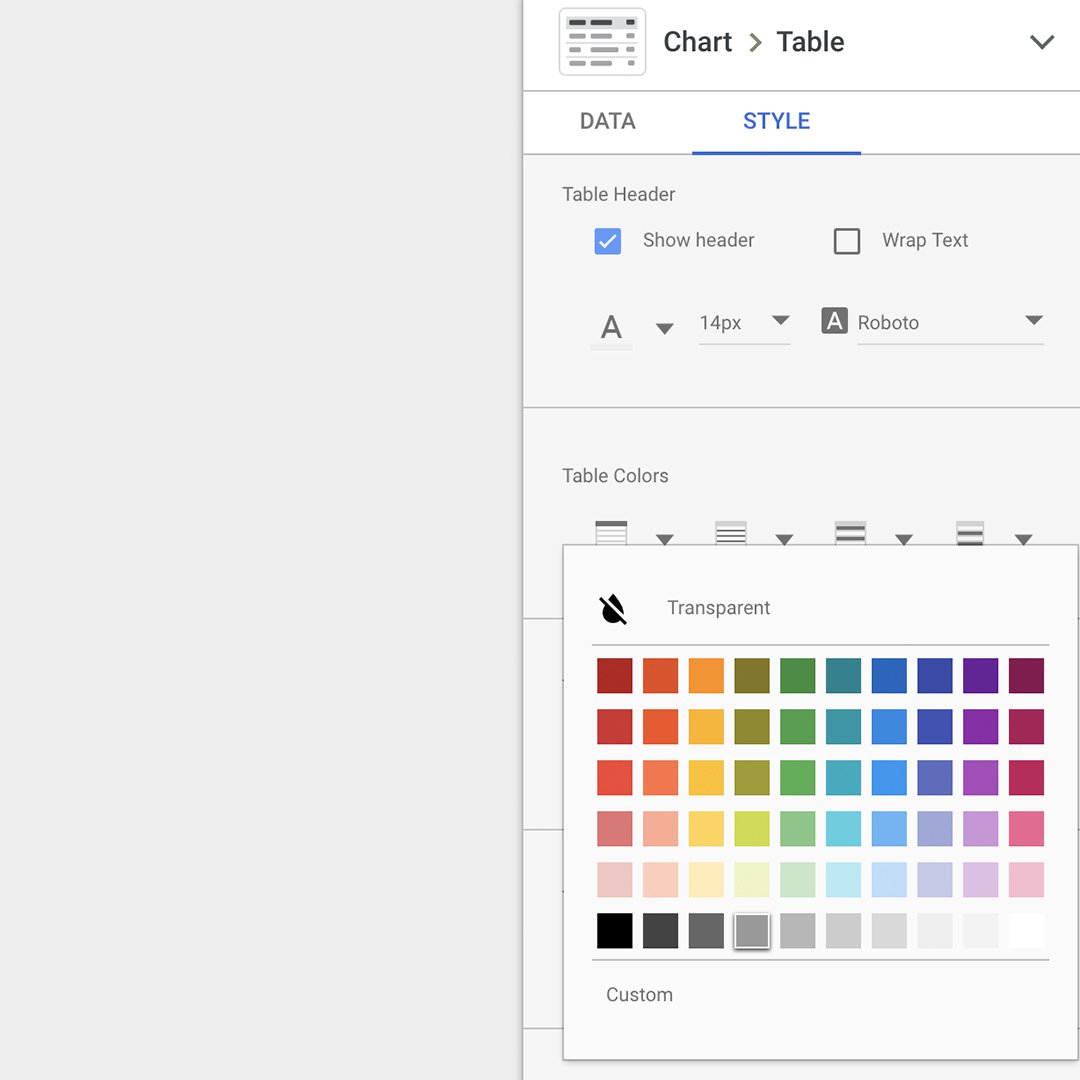Screen dimensions: 1080x1080
Task: Pick the maroon swatch in top row
Action: coord(1026,676)
